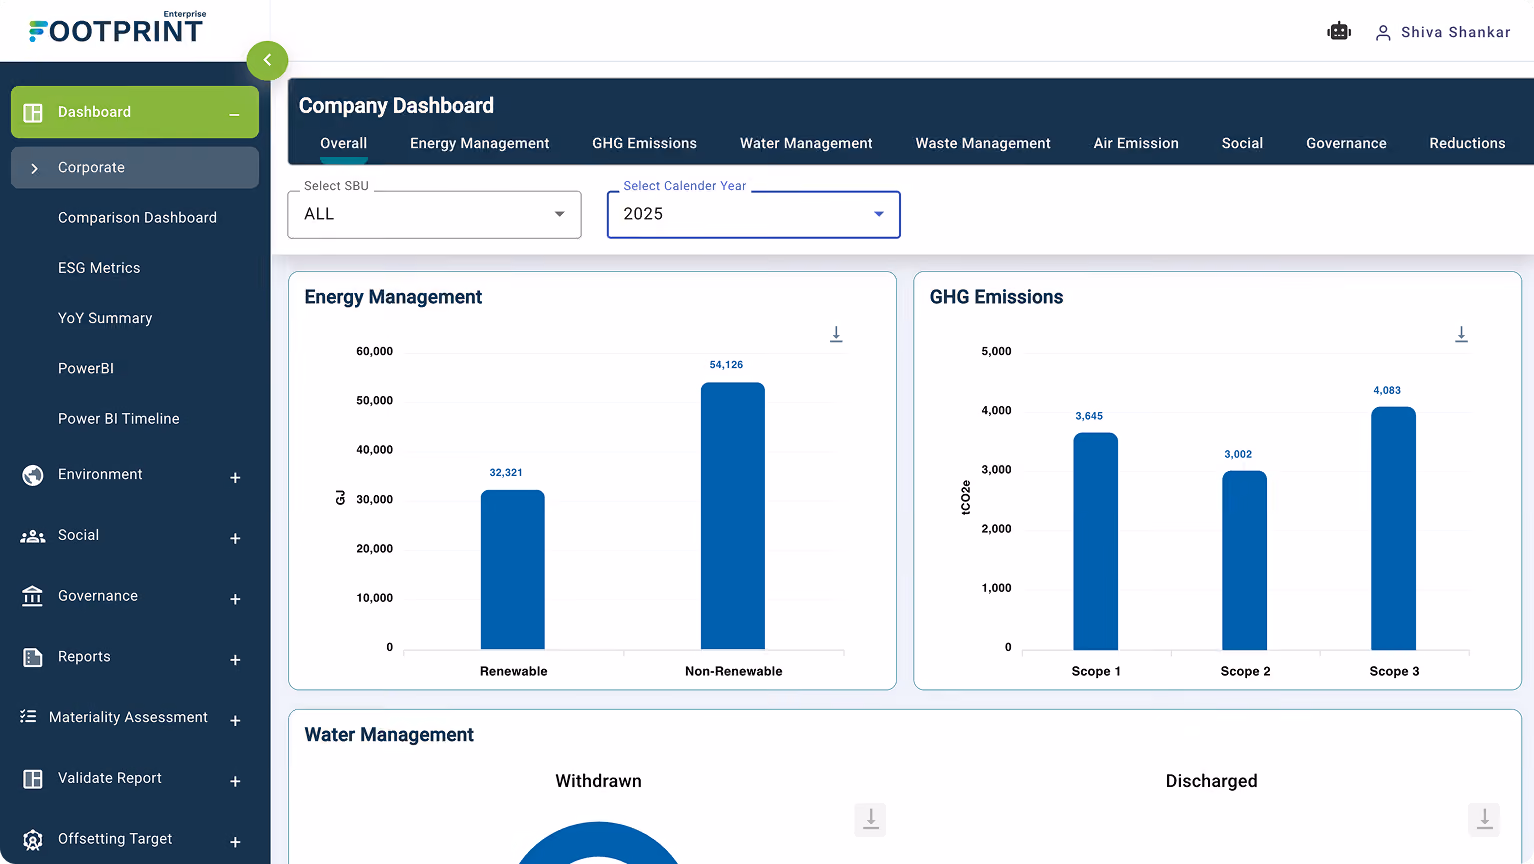Click the Dashboard grid icon in sidebar
The width and height of the screenshot is (1534, 864).
[x=33, y=113]
